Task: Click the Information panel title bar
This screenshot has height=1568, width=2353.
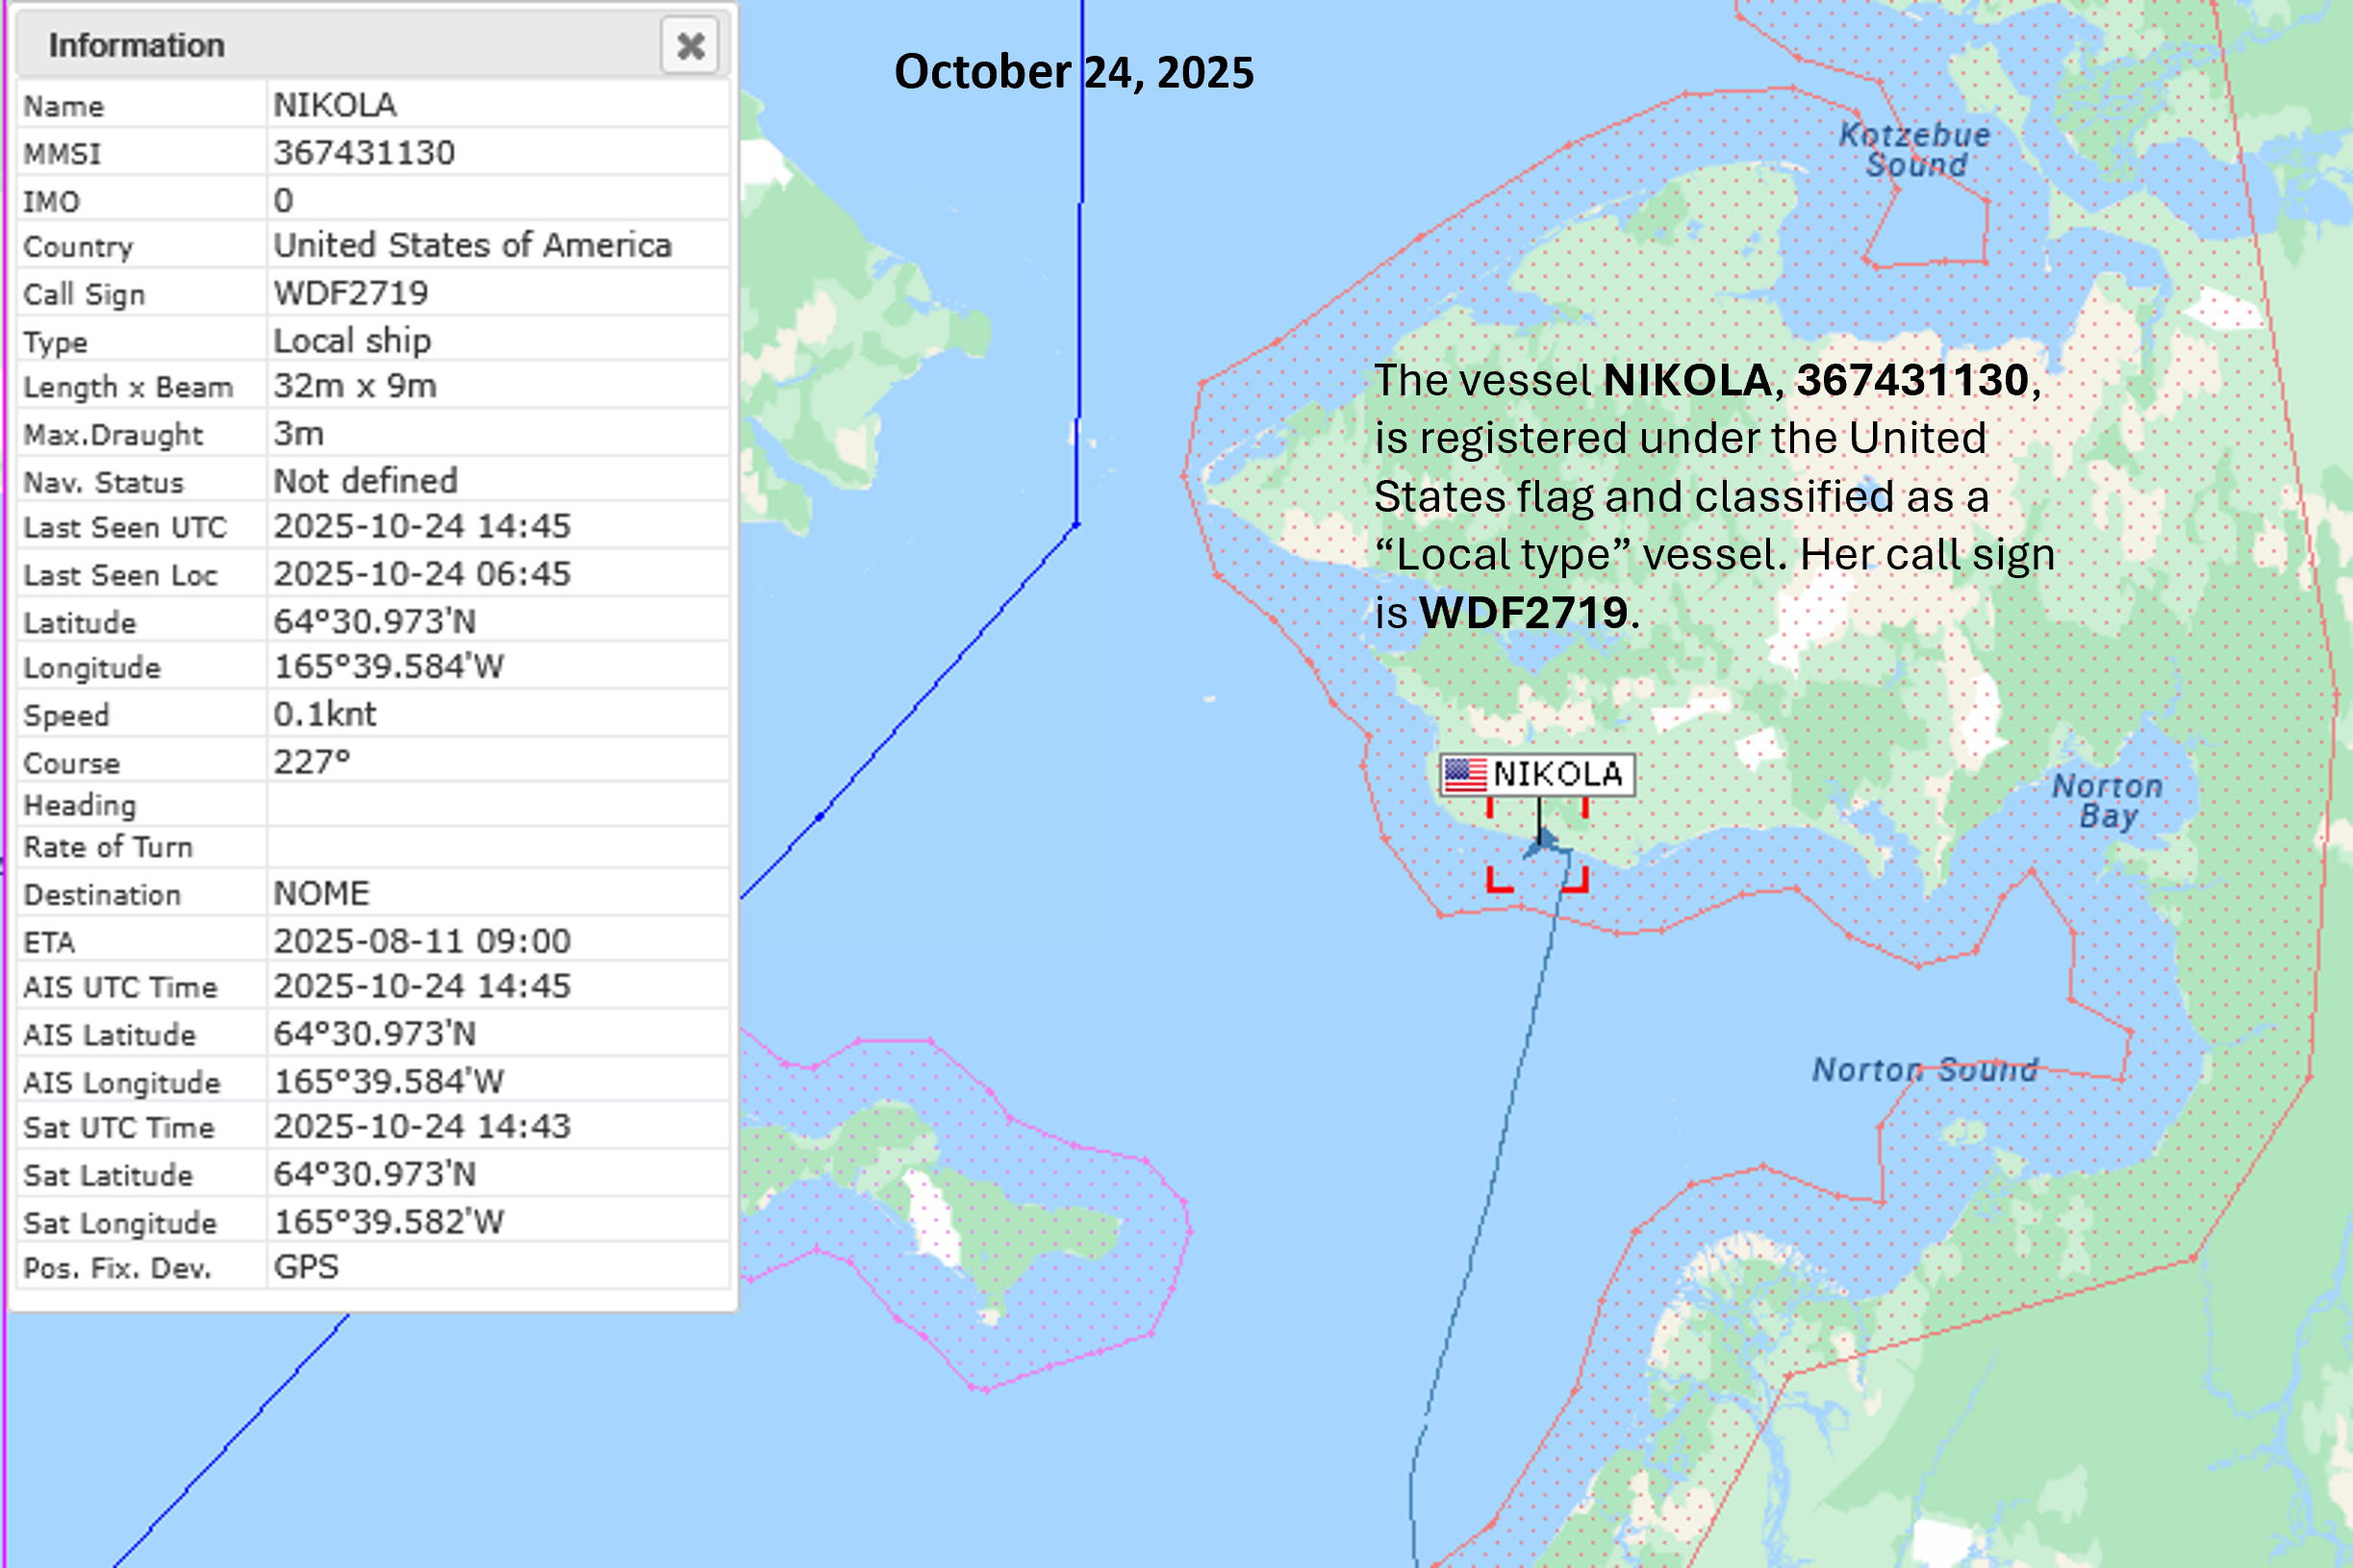Action: (340, 46)
